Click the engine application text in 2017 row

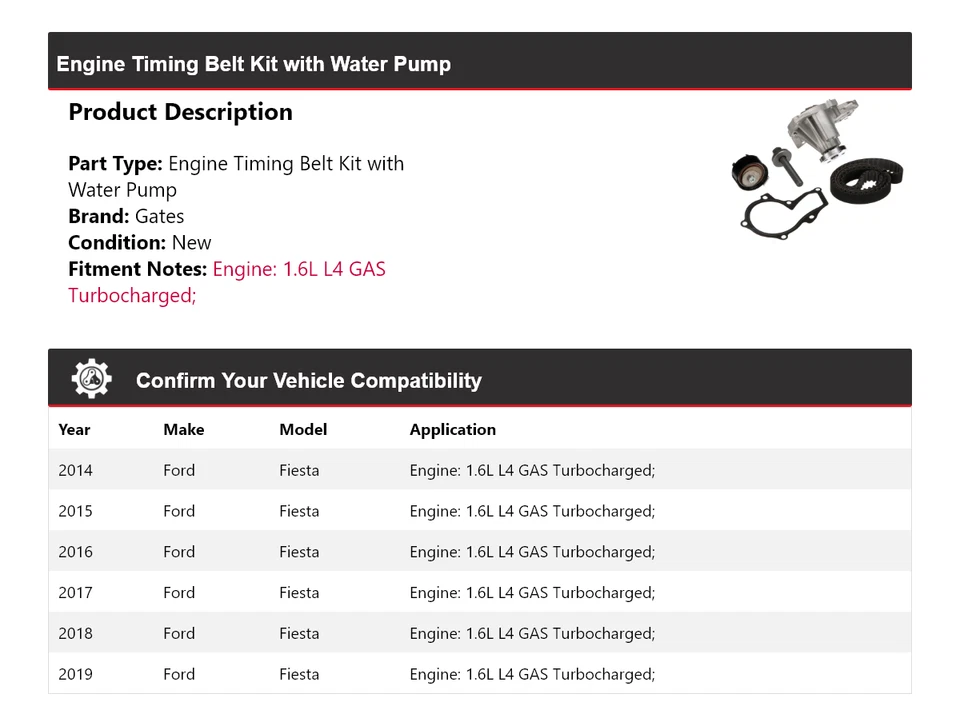532,593
